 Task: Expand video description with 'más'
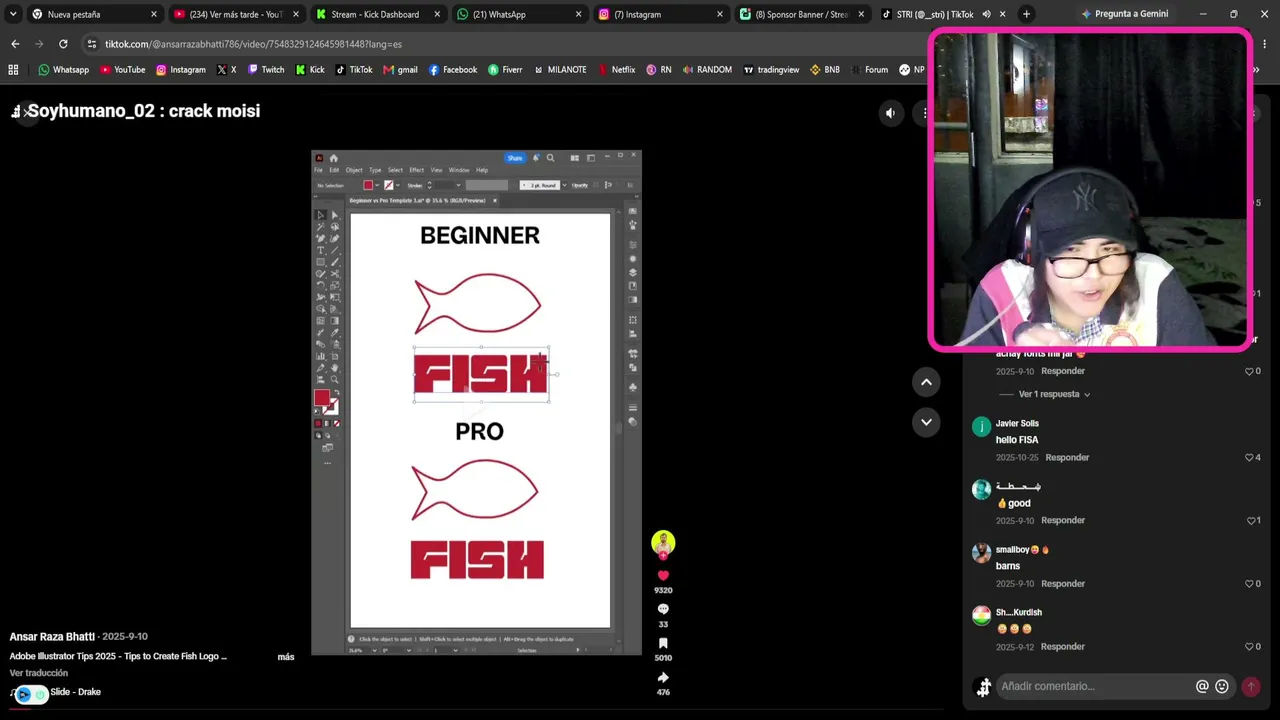point(286,657)
